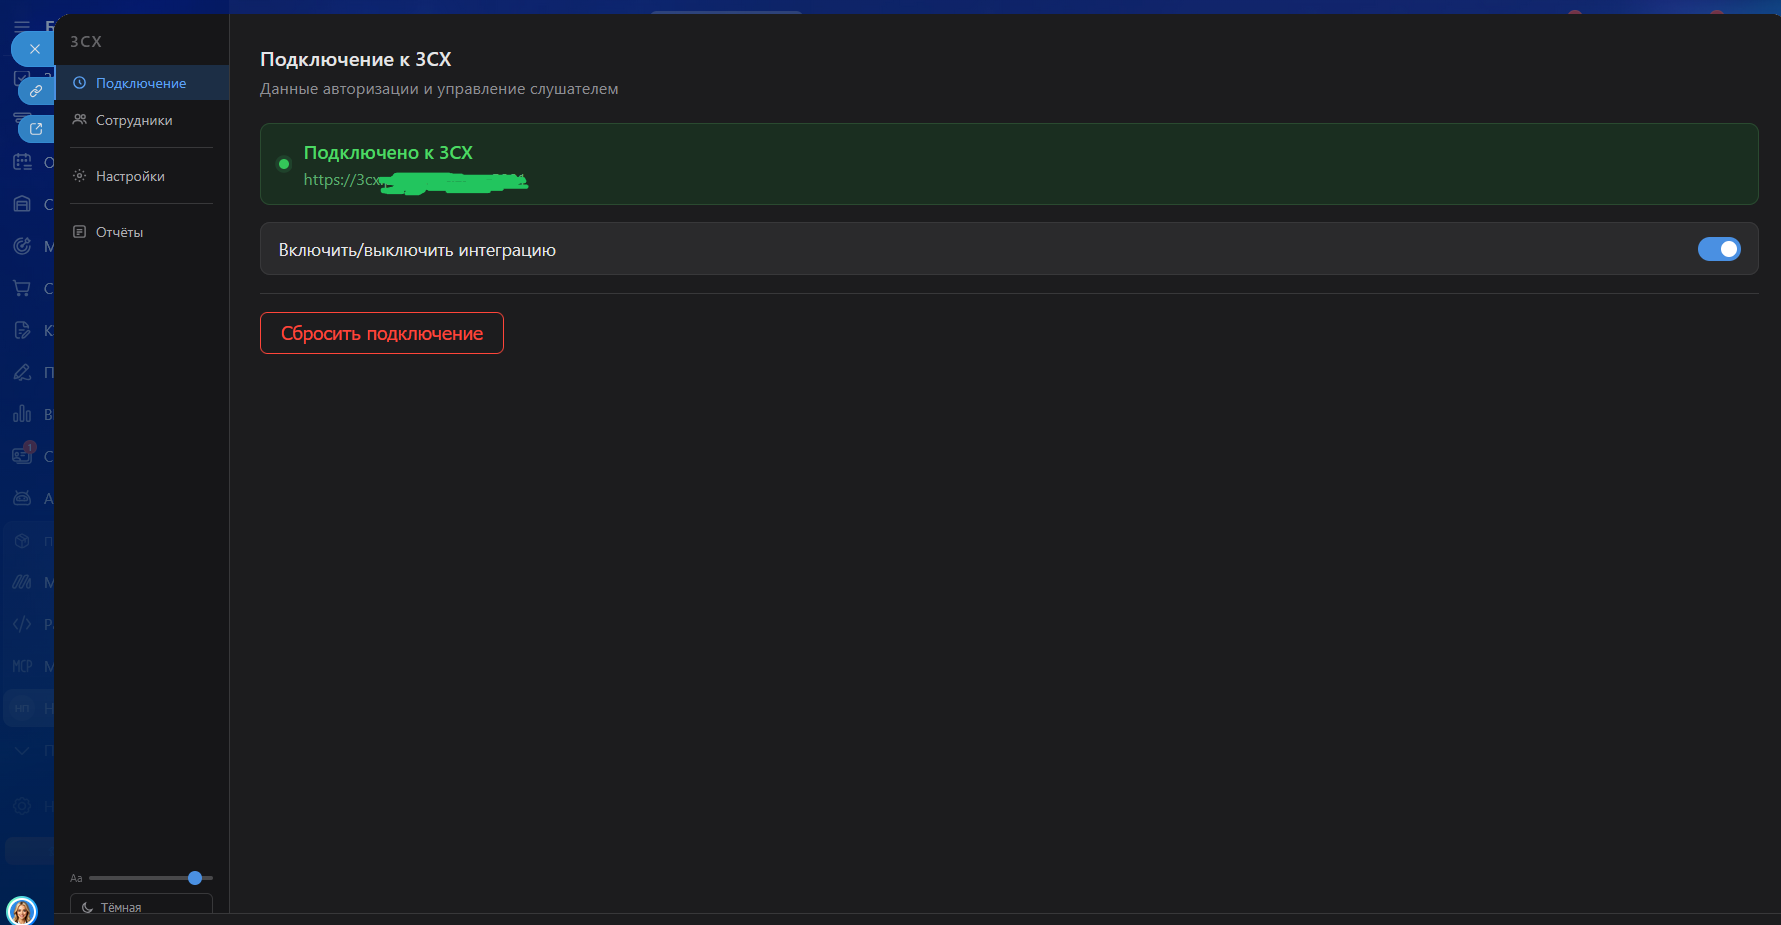Open the target icon in the background sidebar
Image resolution: width=1781 pixels, height=925 pixels.
22,246
